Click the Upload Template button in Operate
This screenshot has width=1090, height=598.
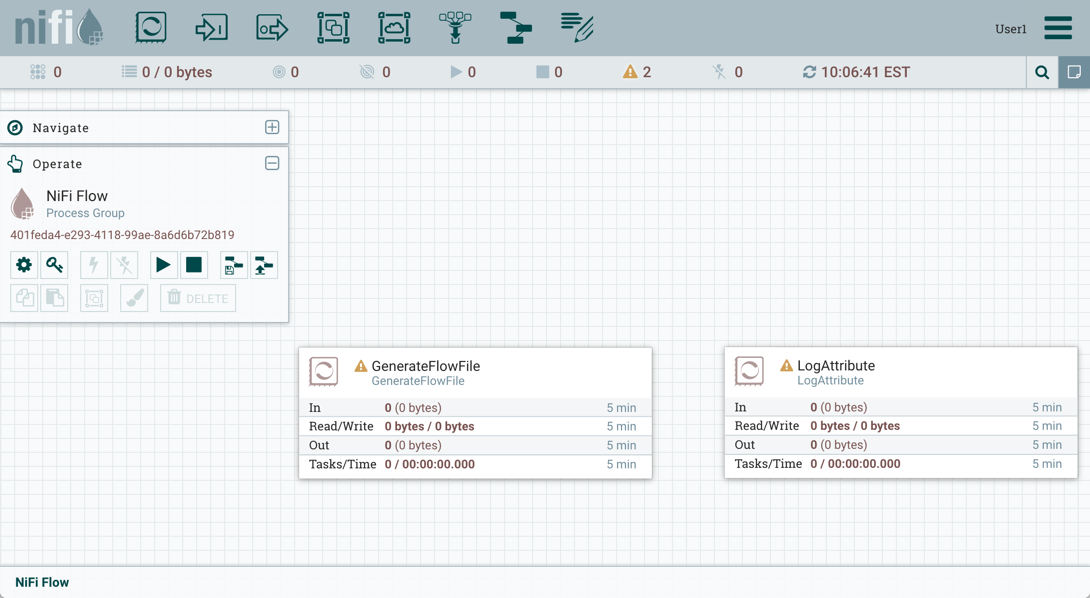(264, 265)
